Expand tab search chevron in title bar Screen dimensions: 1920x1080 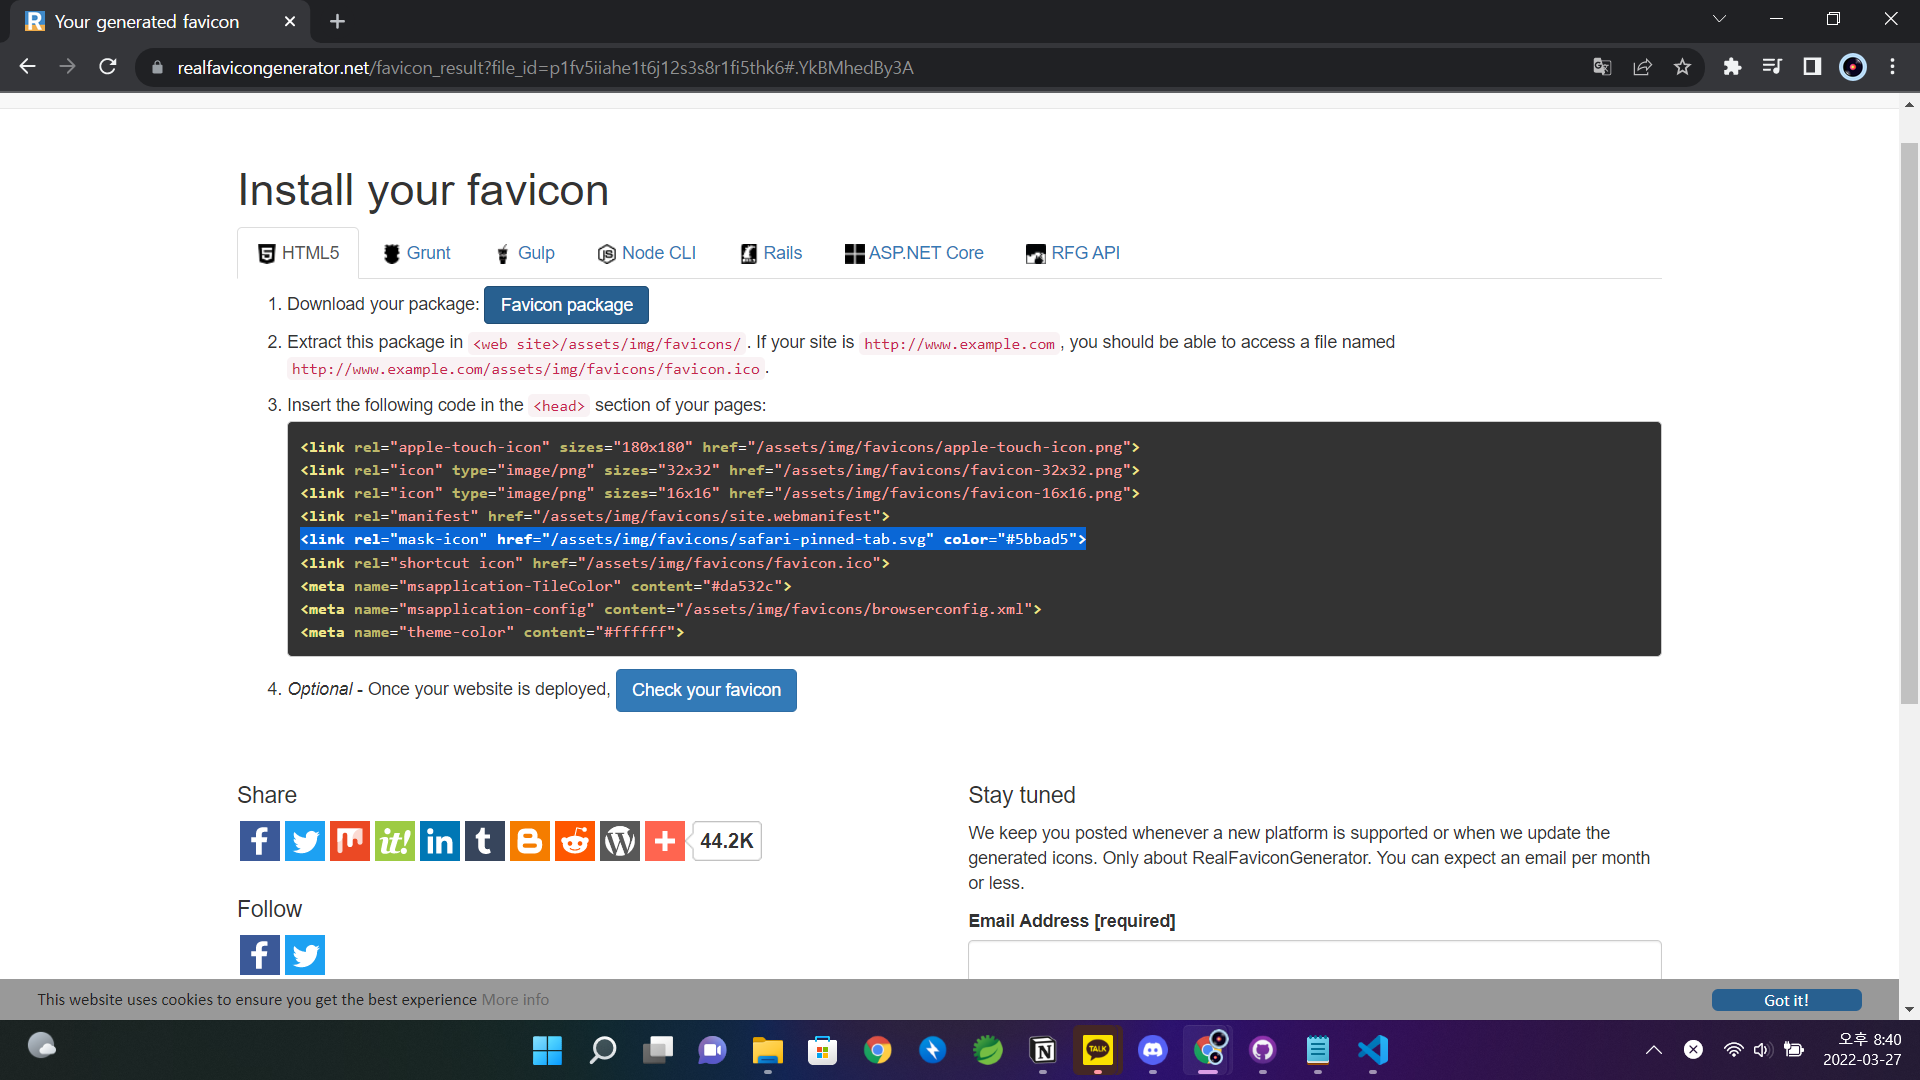[x=1719, y=19]
